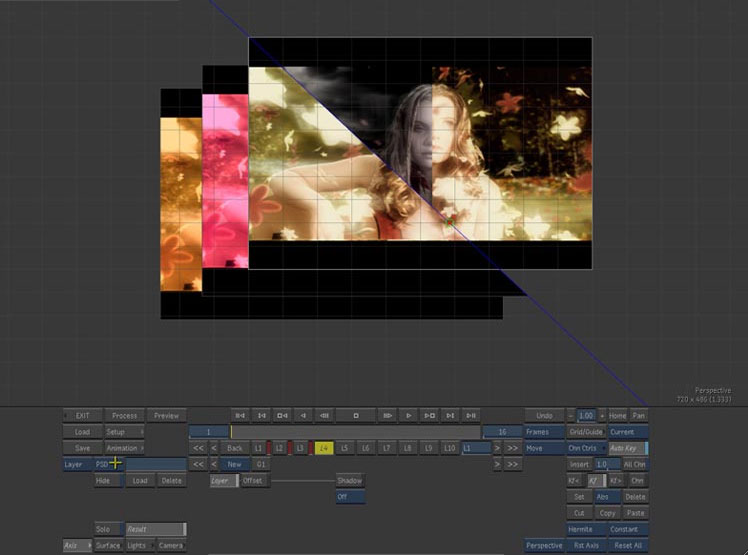Click the insert value field showing 1.0
This screenshot has width=748, height=555.
[x=607, y=464]
